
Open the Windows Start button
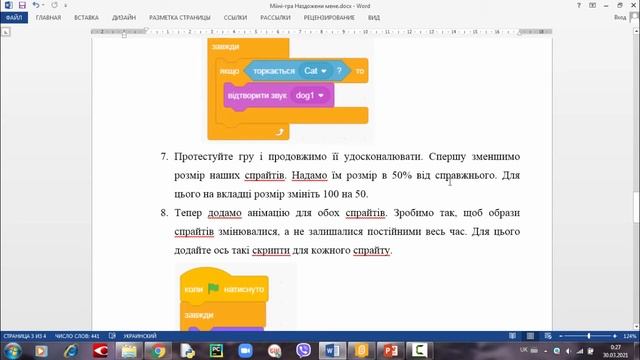(x=13, y=351)
